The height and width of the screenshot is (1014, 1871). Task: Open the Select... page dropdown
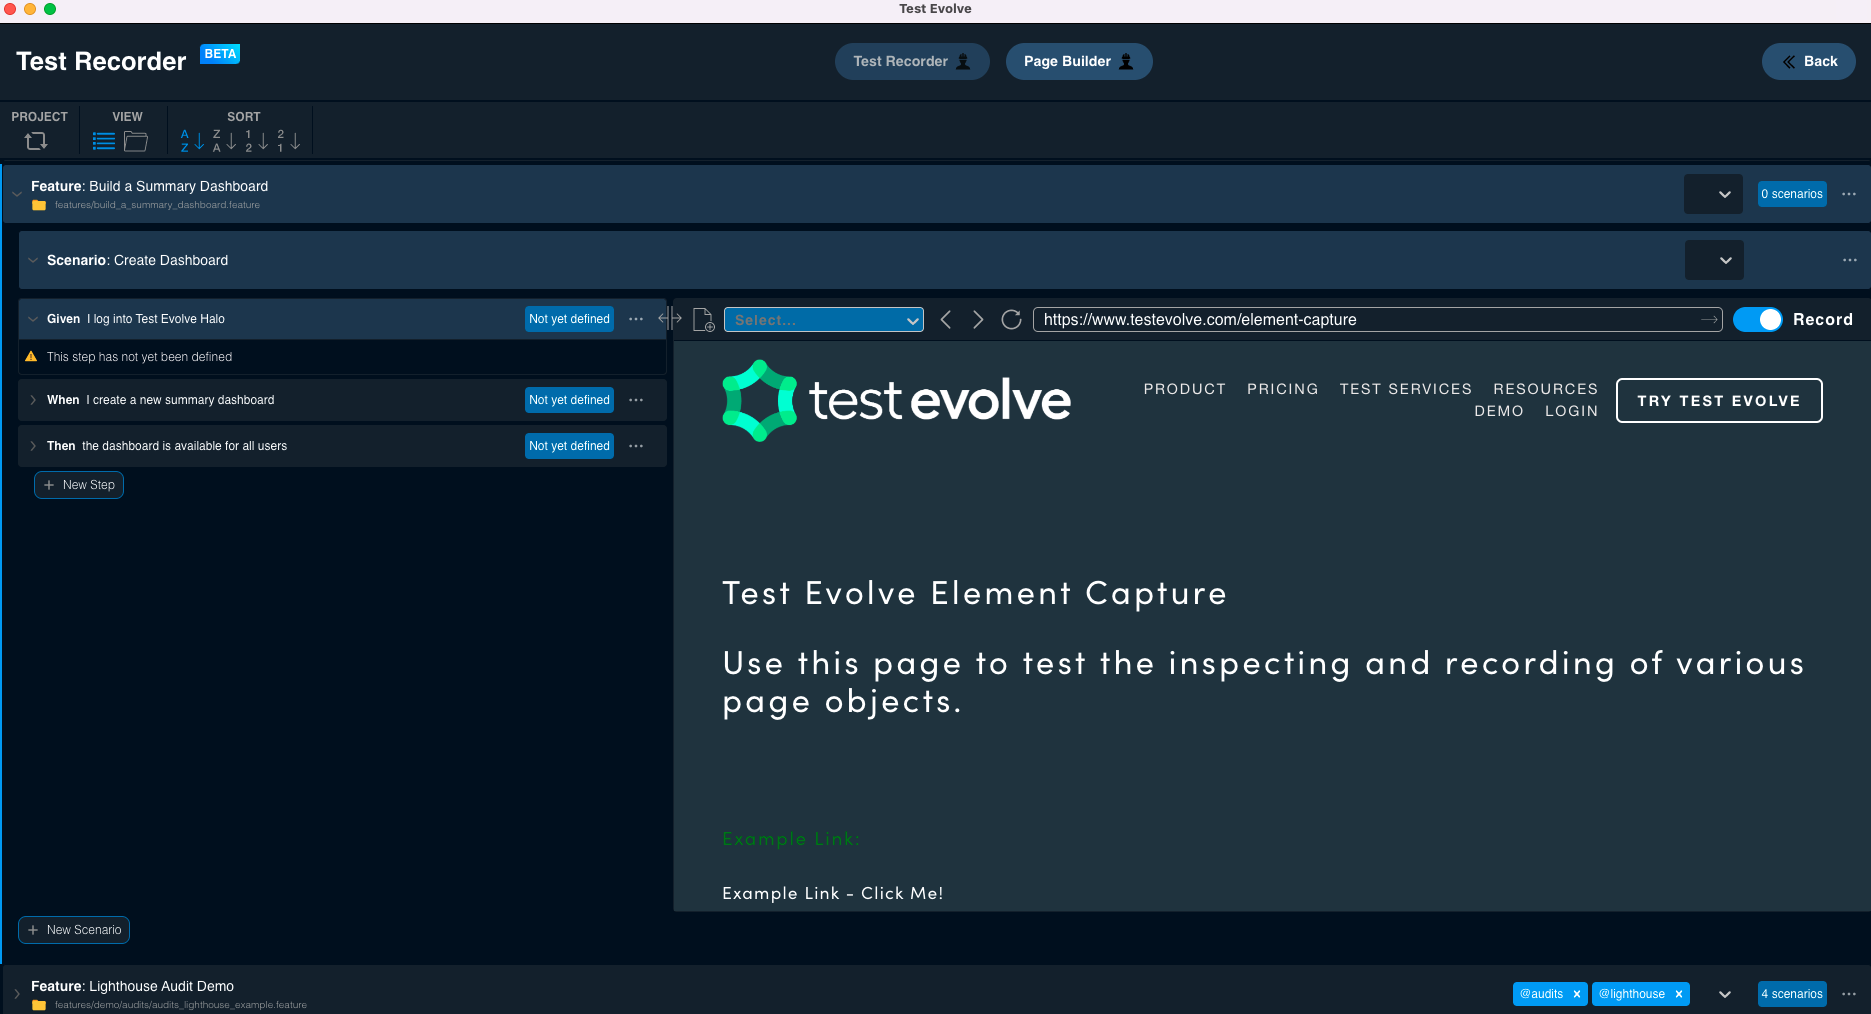824,320
